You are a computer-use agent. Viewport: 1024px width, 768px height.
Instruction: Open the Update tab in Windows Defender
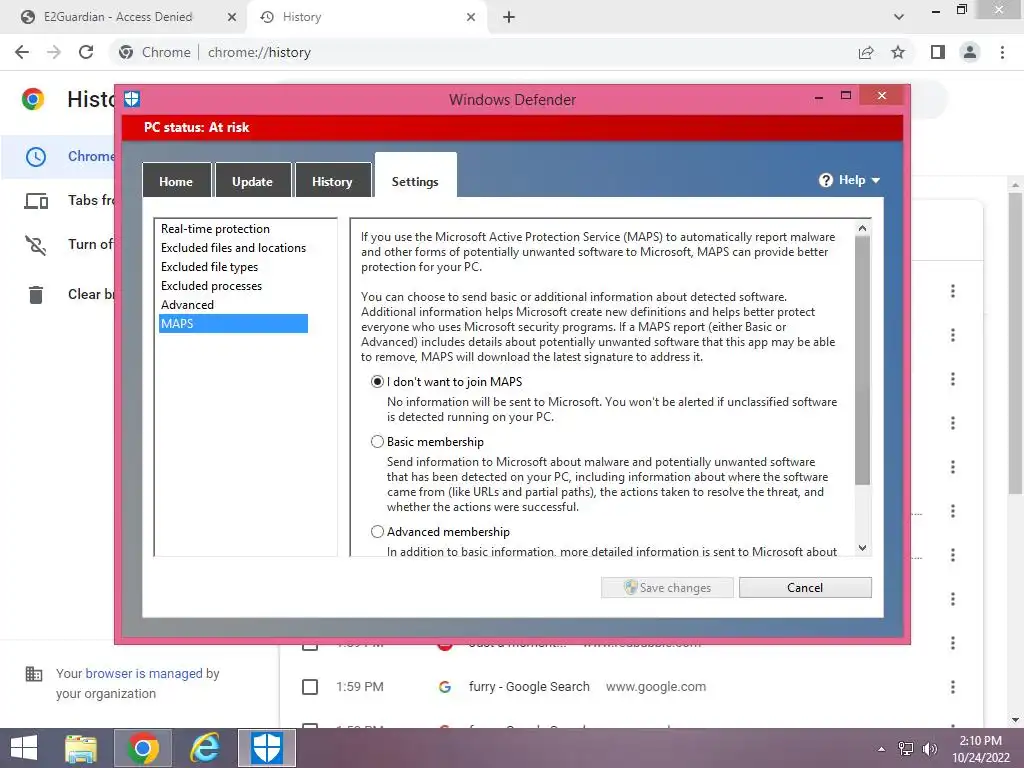[x=253, y=181]
